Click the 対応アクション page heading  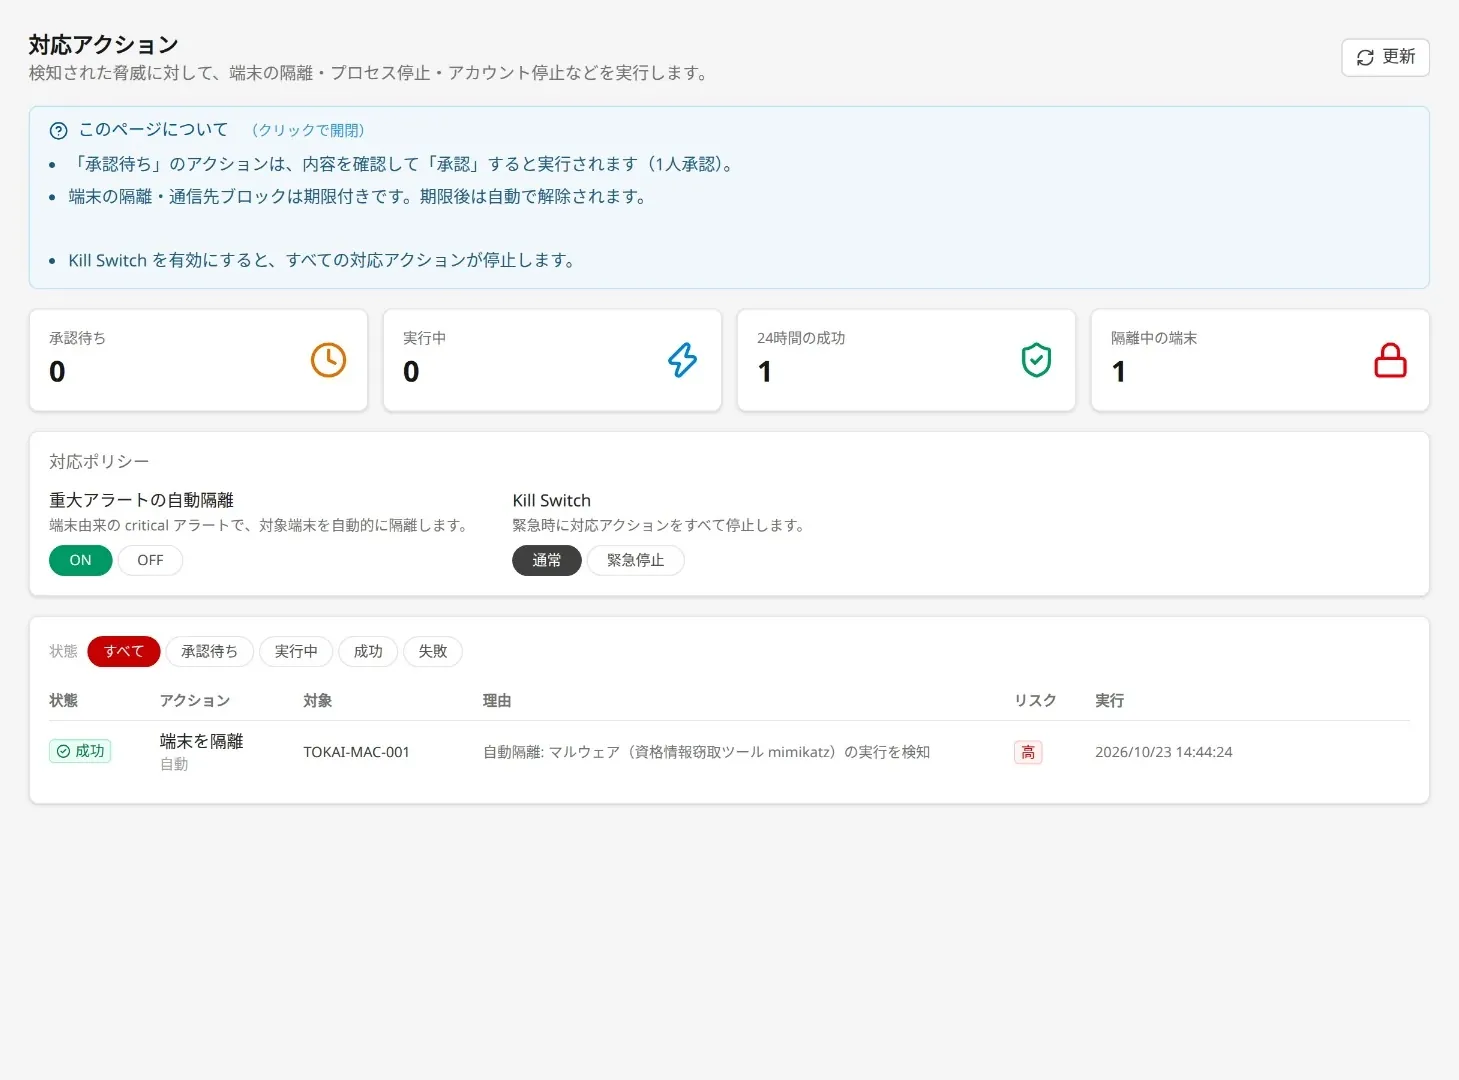[103, 44]
